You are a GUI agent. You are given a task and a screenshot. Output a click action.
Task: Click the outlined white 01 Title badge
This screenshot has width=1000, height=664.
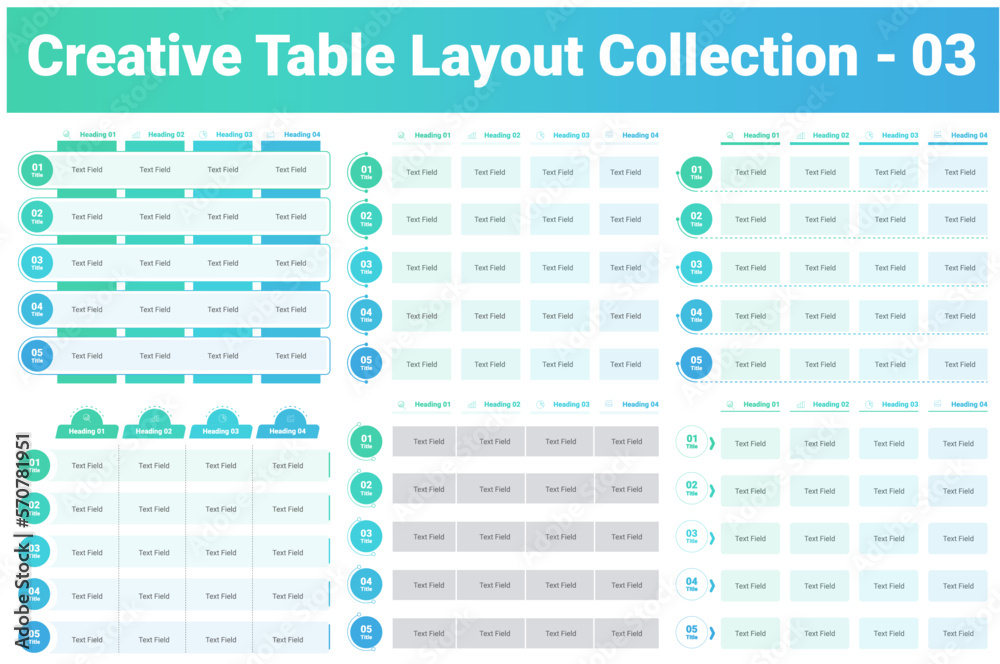[x=691, y=442]
